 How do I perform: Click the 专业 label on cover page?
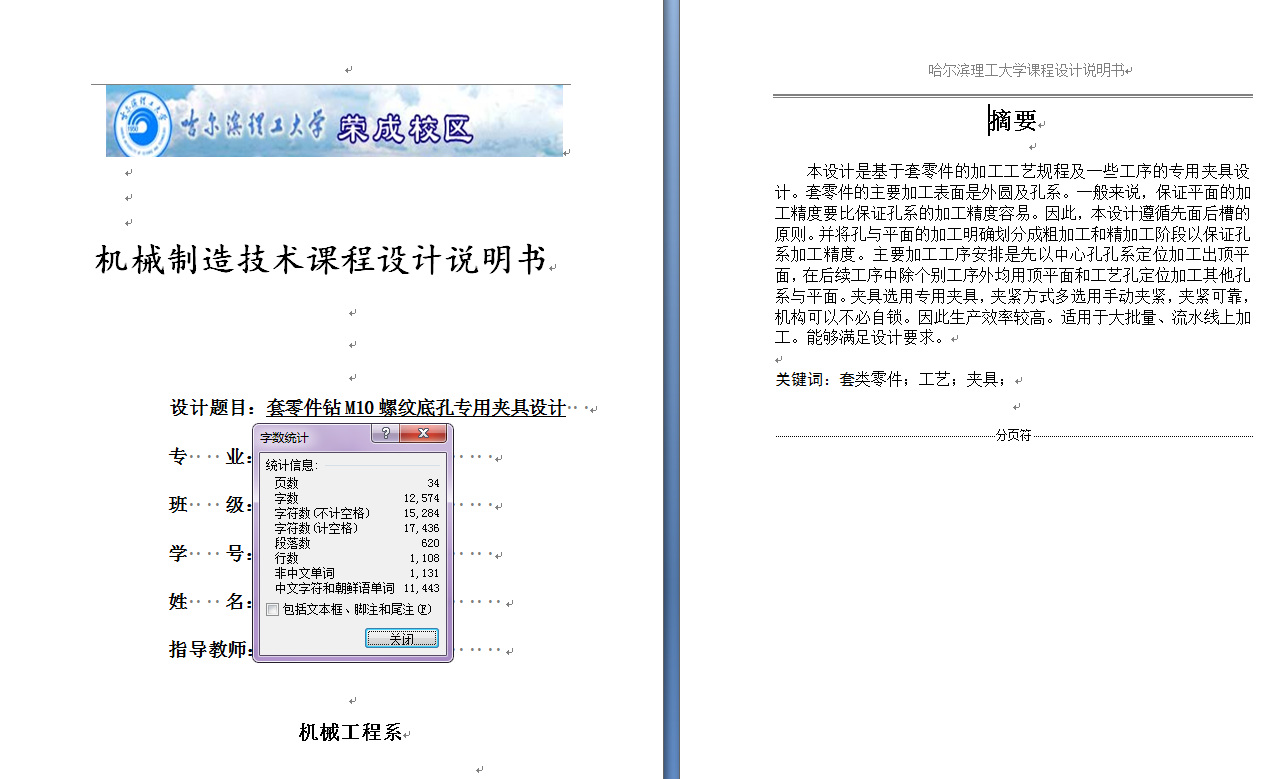[211, 457]
